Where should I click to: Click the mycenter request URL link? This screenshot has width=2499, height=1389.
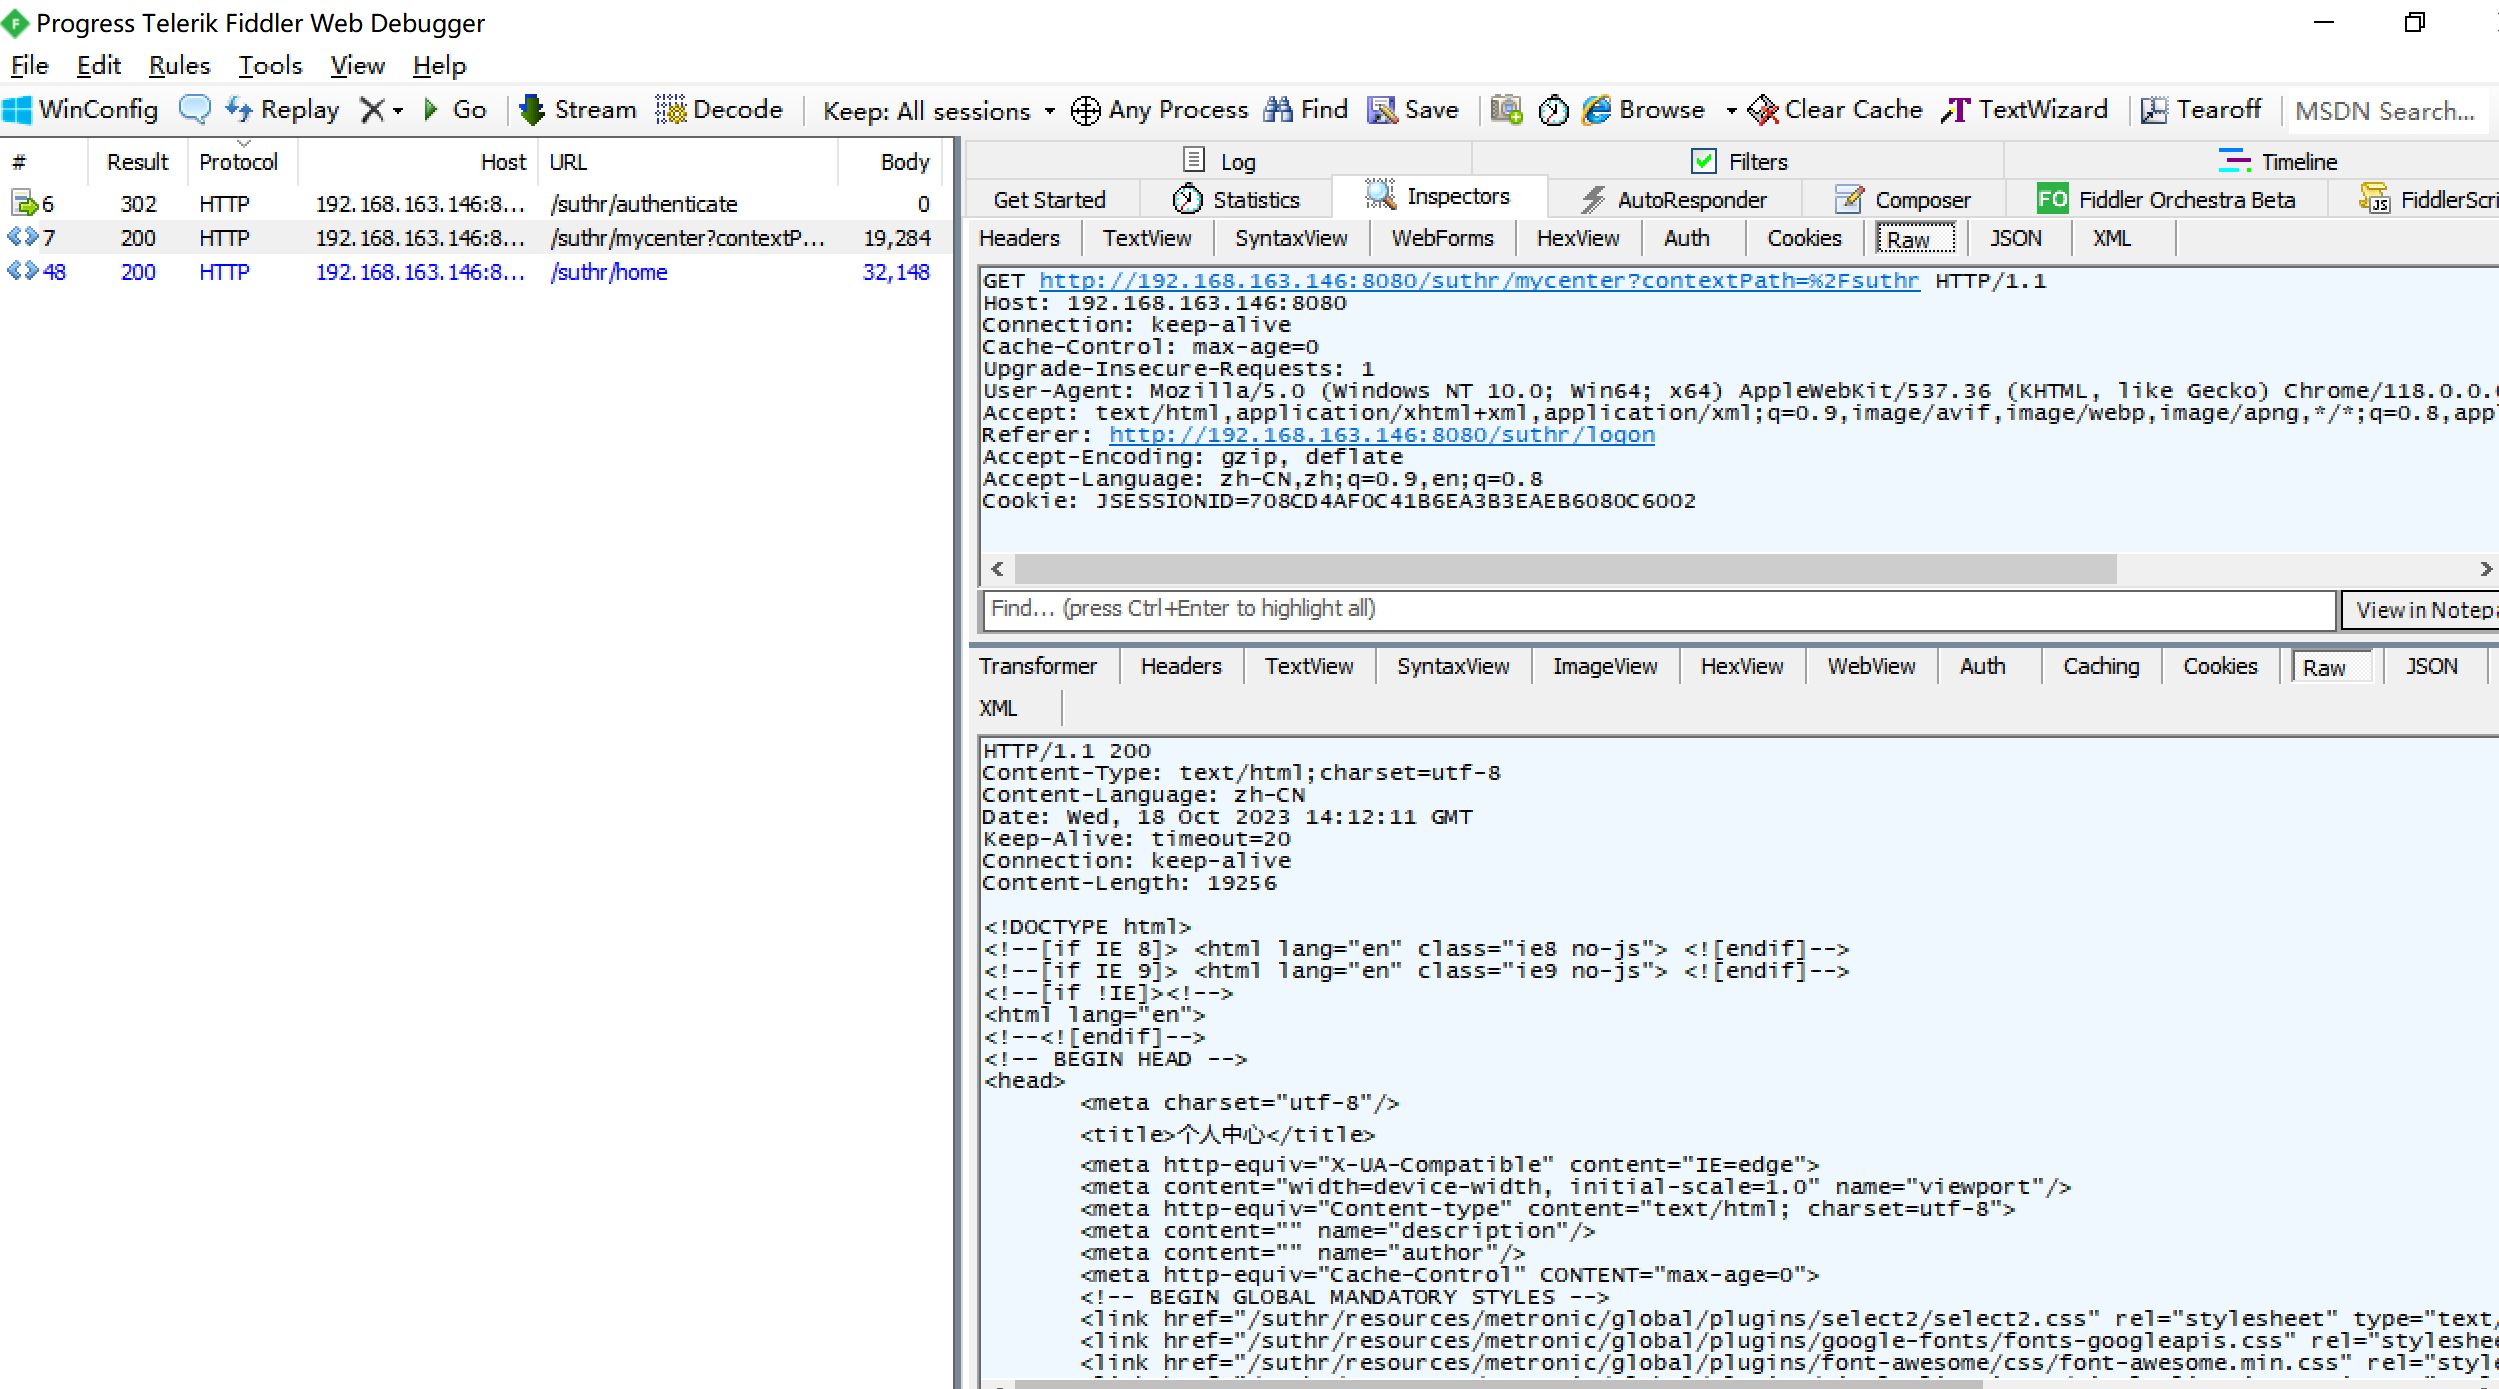(x=1479, y=281)
